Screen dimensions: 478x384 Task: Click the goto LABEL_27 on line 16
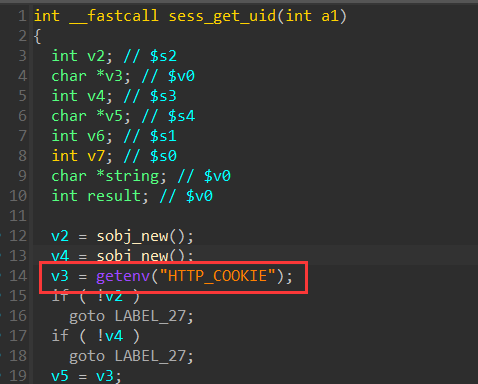131,316
